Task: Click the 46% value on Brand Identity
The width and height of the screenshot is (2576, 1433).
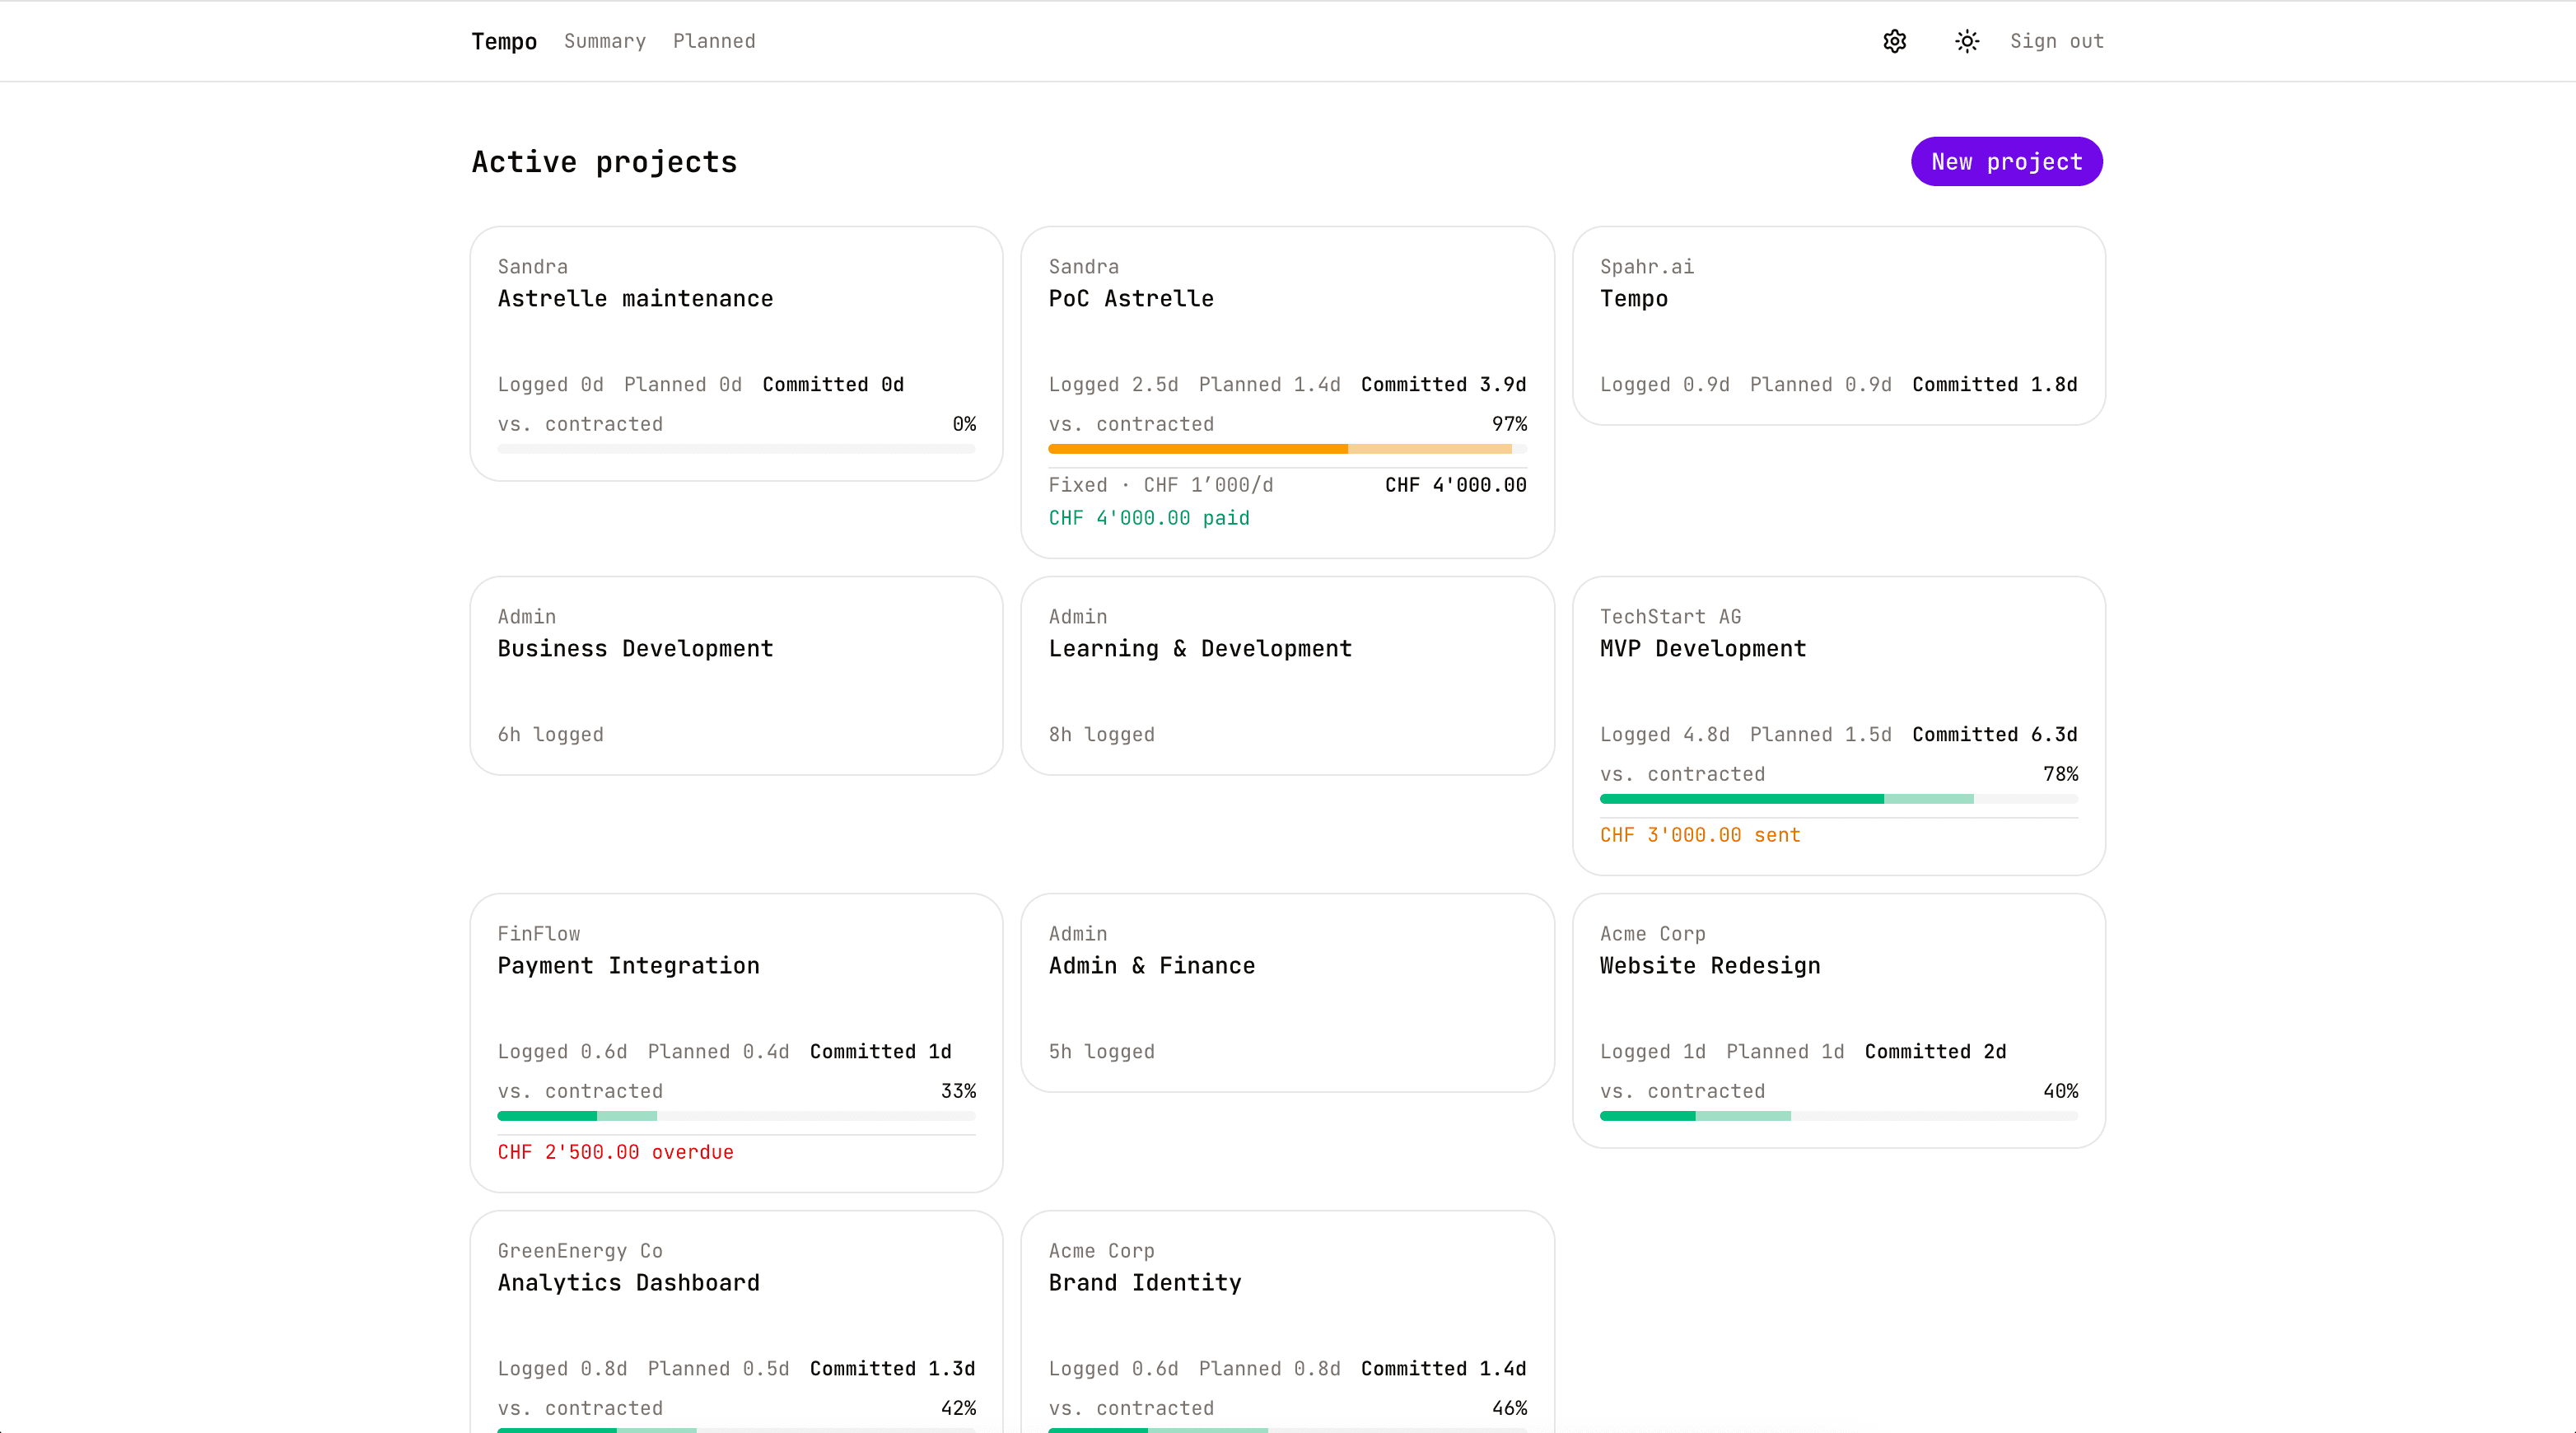Action: (1509, 1408)
